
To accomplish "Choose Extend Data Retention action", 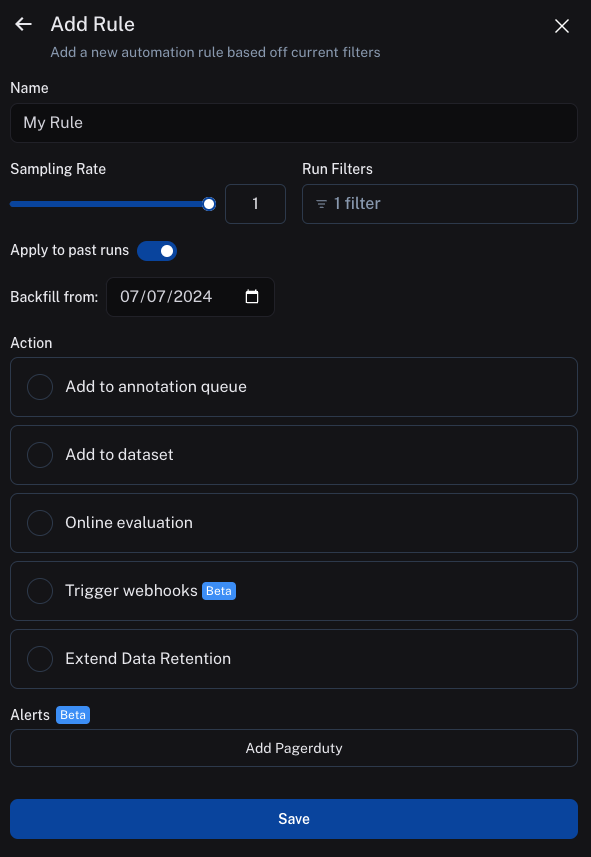I will pyautogui.click(x=294, y=659).
